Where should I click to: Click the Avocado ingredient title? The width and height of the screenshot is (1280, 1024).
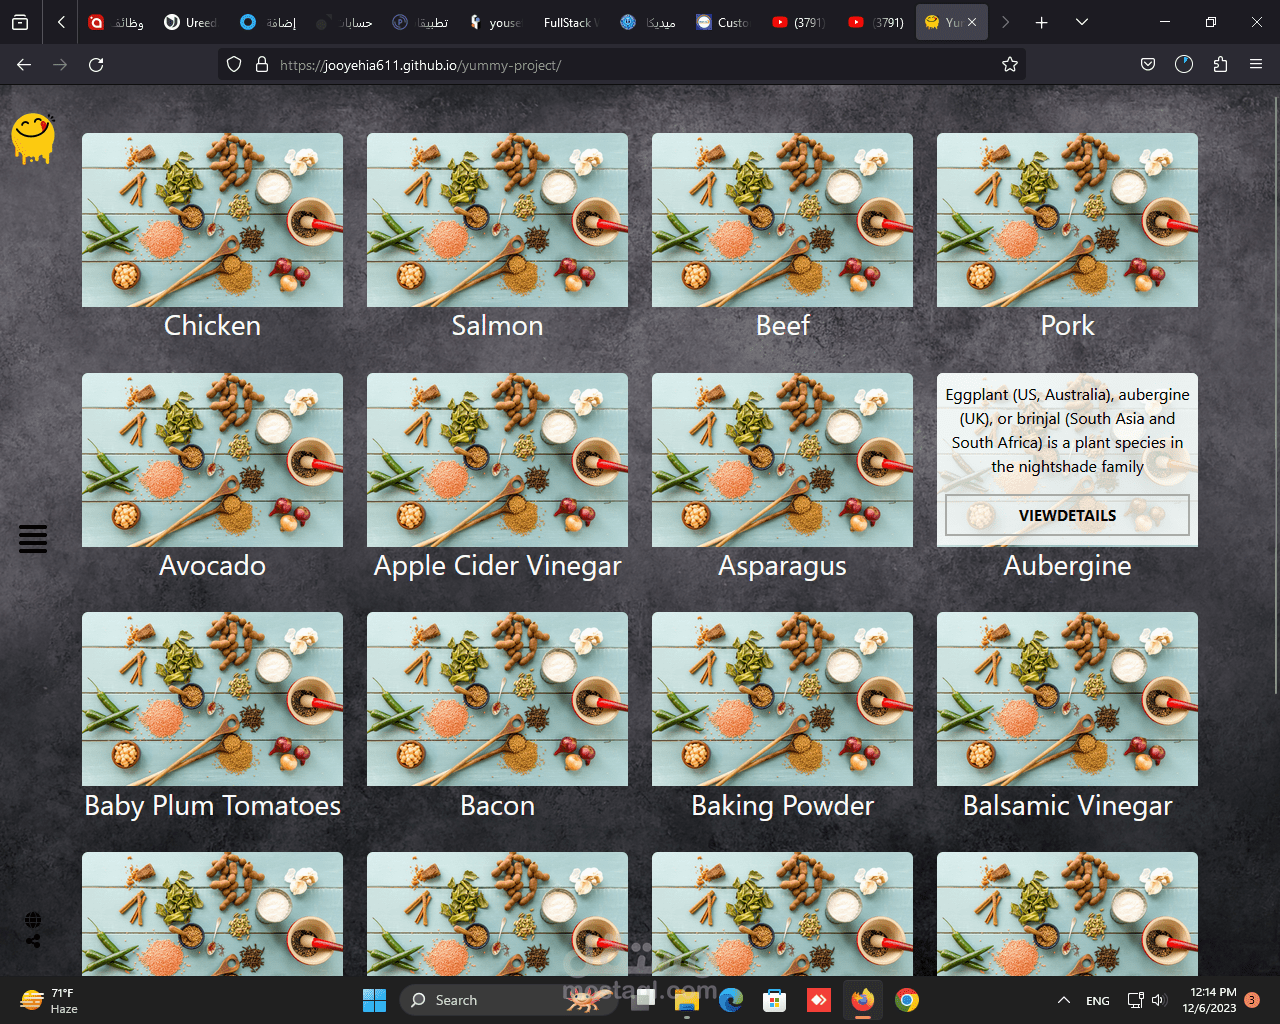tap(212, 566)
